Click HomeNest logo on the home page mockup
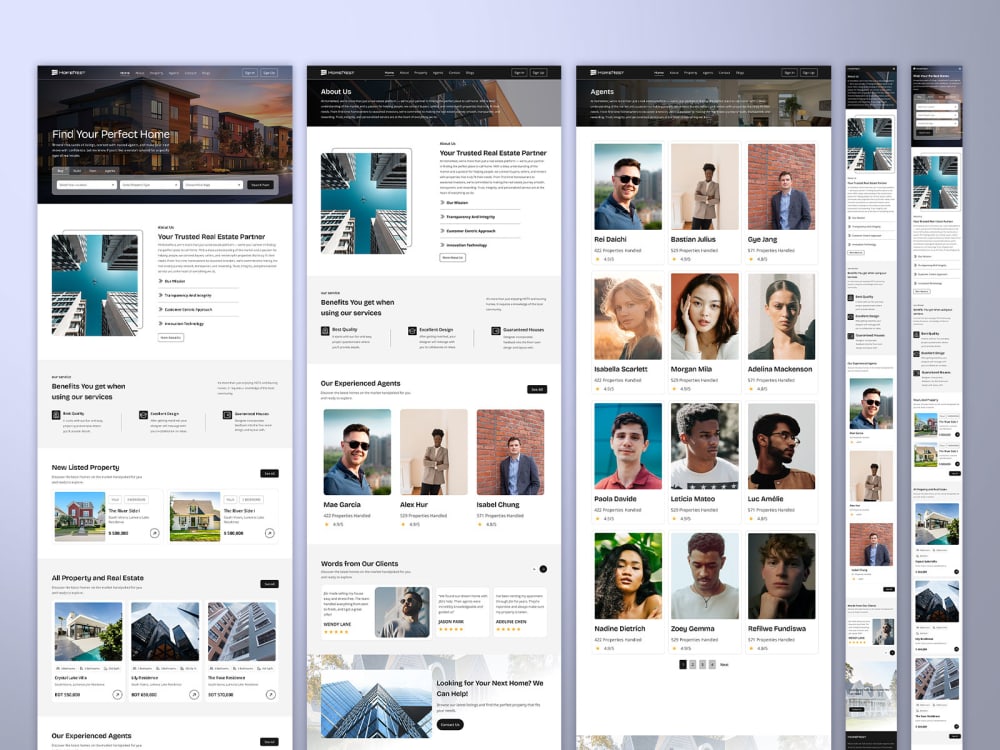Screen dimensions: 1000x750 tap(68, 73)
